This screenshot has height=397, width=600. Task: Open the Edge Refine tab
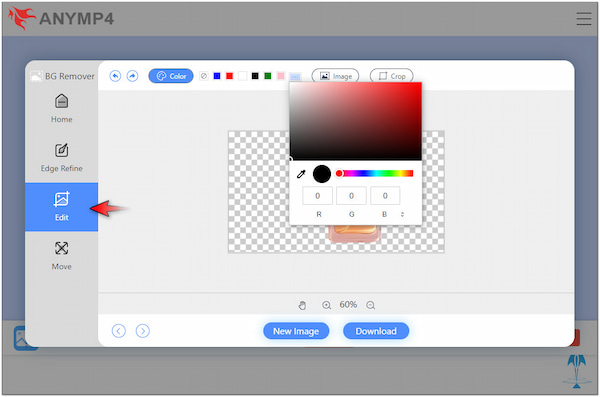pyautogui.click(x=62, y=157)
